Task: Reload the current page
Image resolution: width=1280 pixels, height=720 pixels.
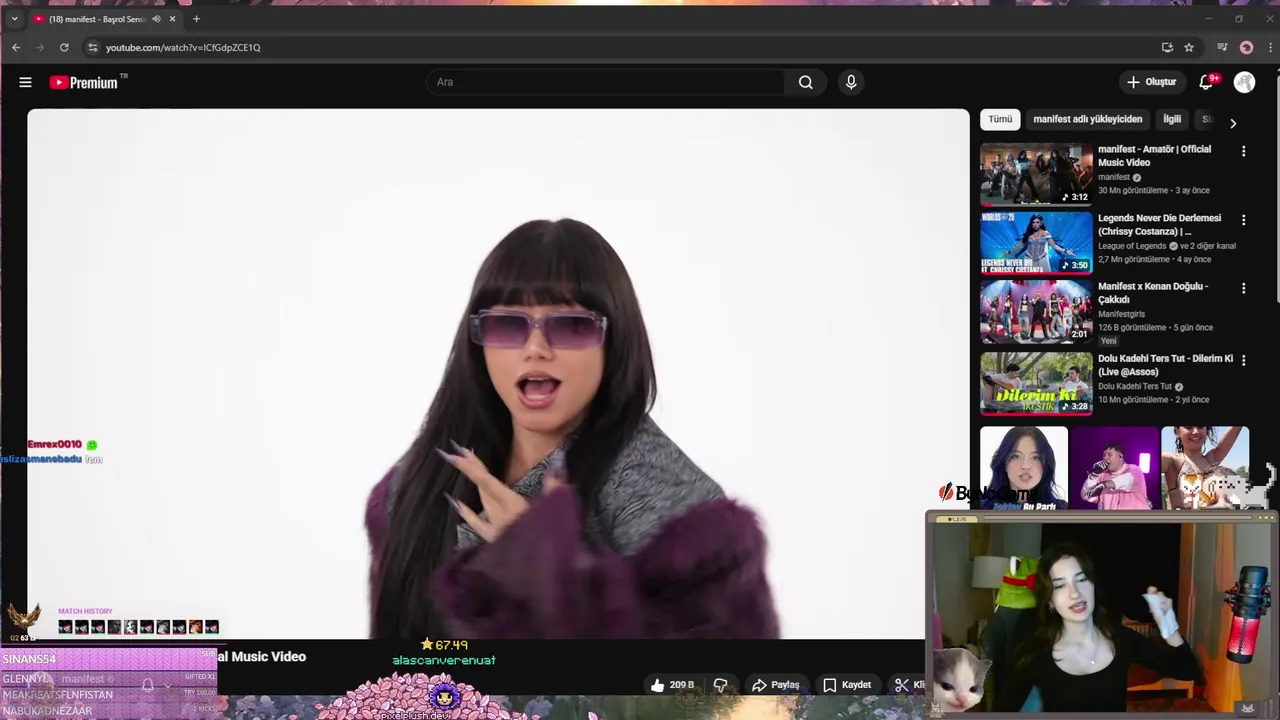Action: [64, 47]
